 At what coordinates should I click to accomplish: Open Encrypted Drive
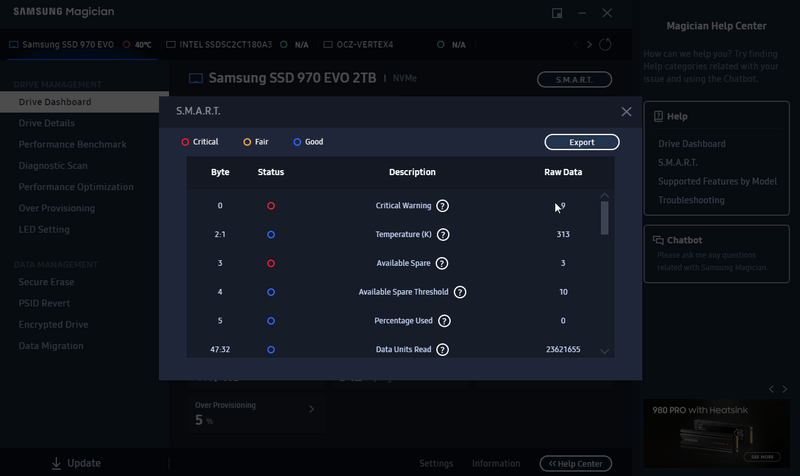tap(54, 325)
